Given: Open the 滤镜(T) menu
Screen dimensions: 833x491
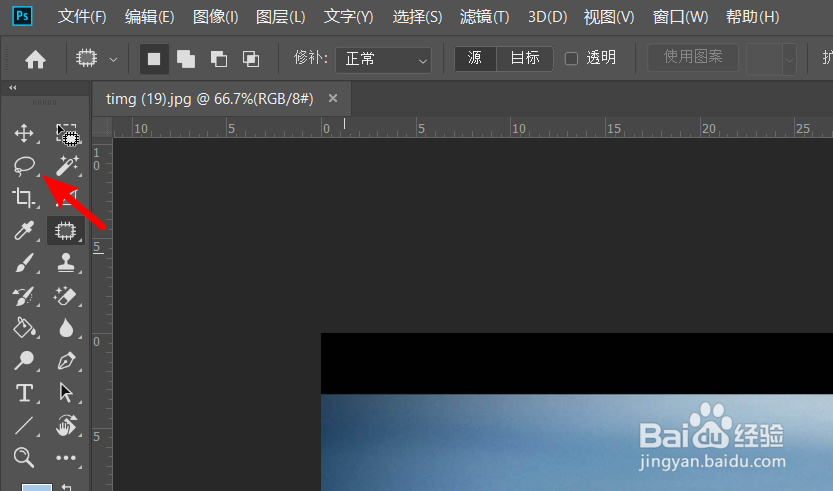Looking at the screenshot, I should 484,17.
